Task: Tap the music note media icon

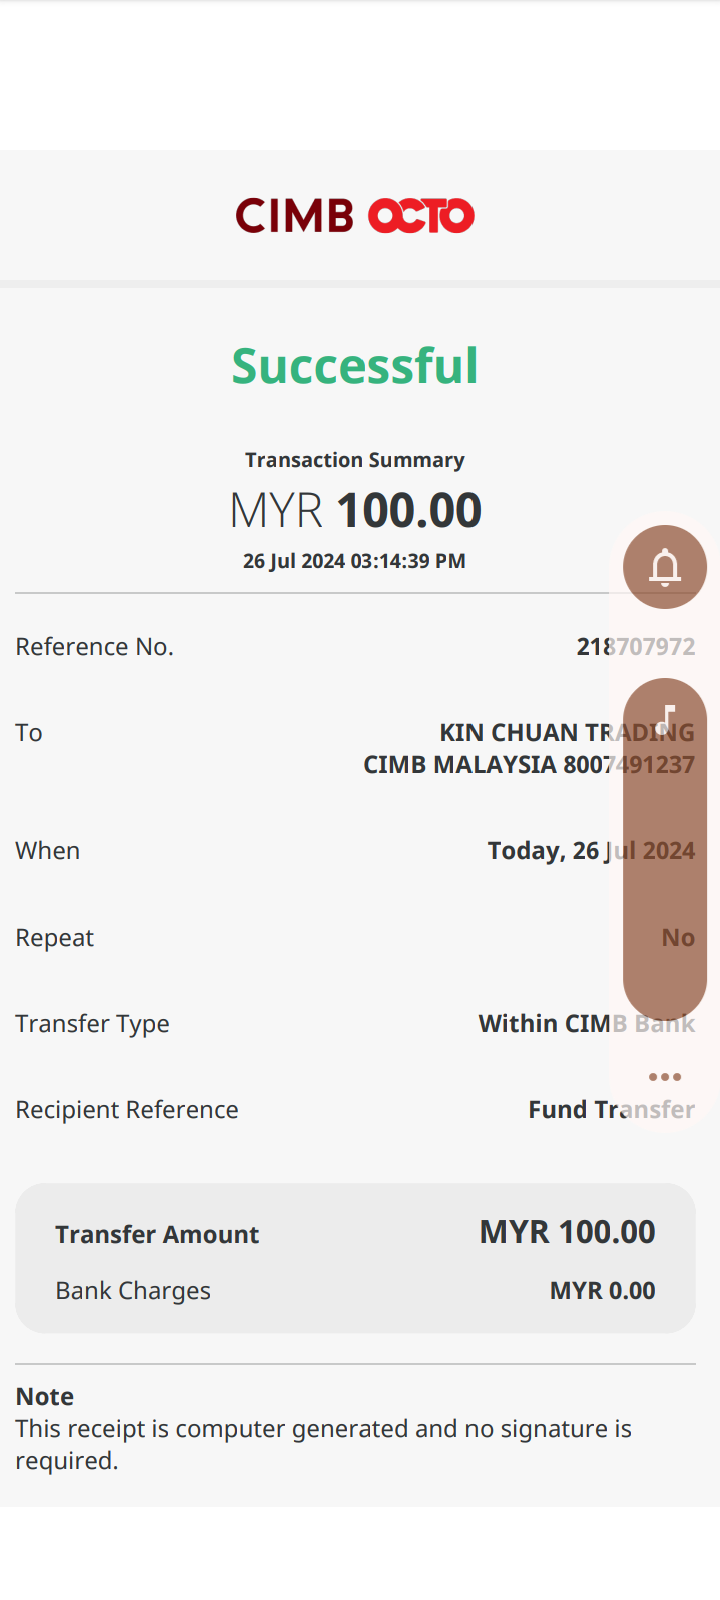Action: 666,718
